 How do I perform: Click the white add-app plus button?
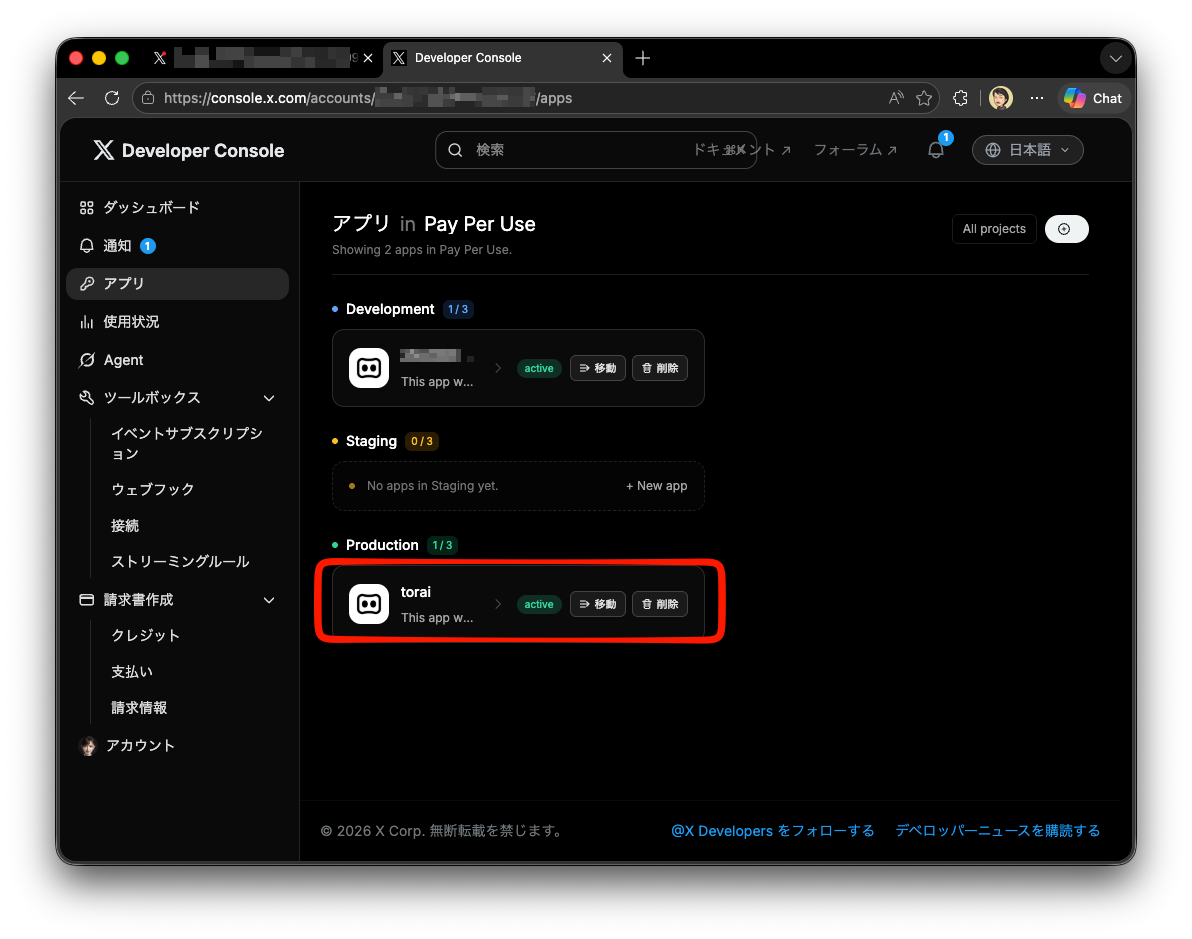click(1066, 229)
